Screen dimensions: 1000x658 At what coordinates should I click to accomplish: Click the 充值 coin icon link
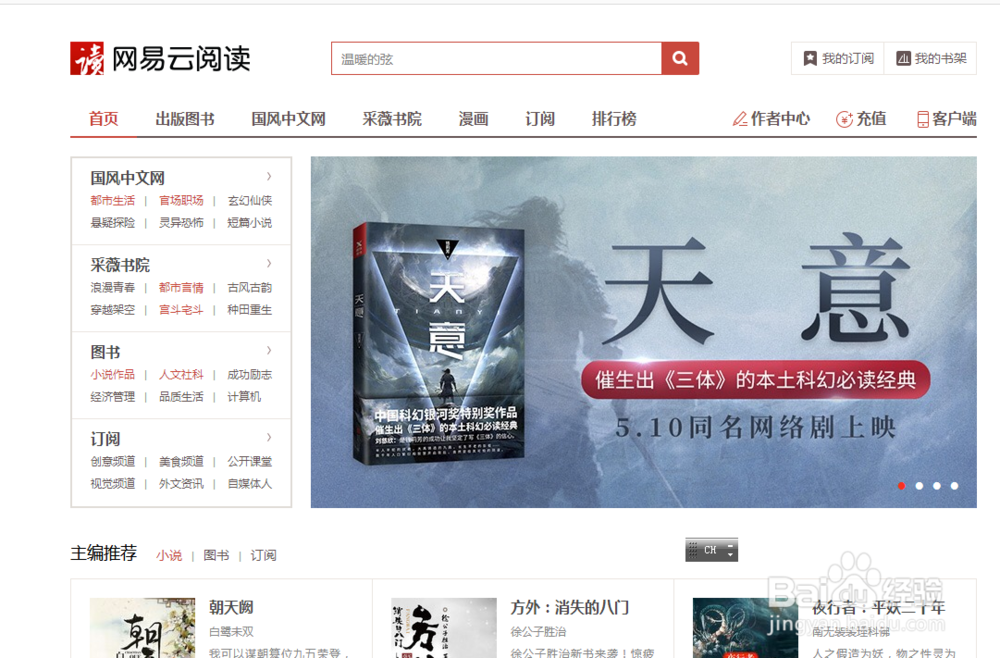click(861, 119)
